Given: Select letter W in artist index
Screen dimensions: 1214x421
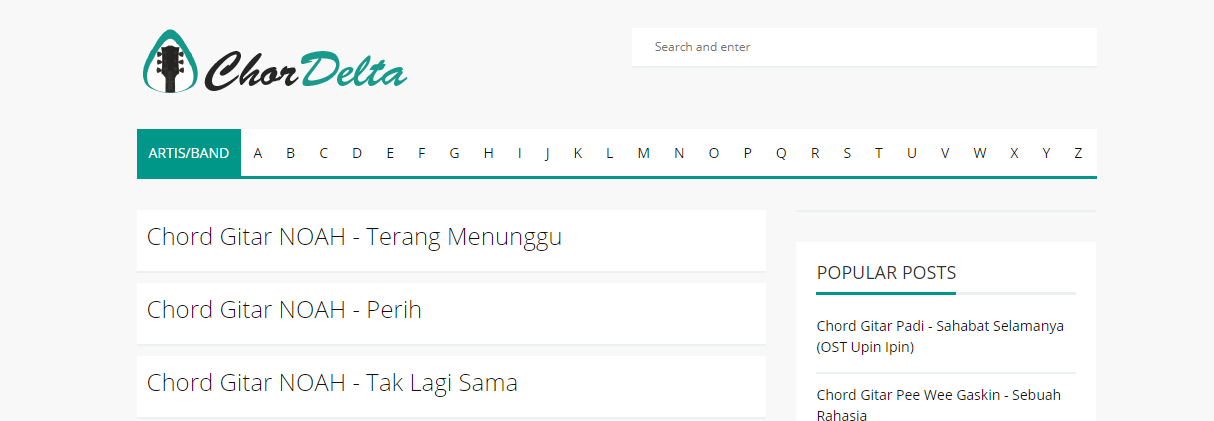Looking at the screenshot, I should click(x=980, y=153).
